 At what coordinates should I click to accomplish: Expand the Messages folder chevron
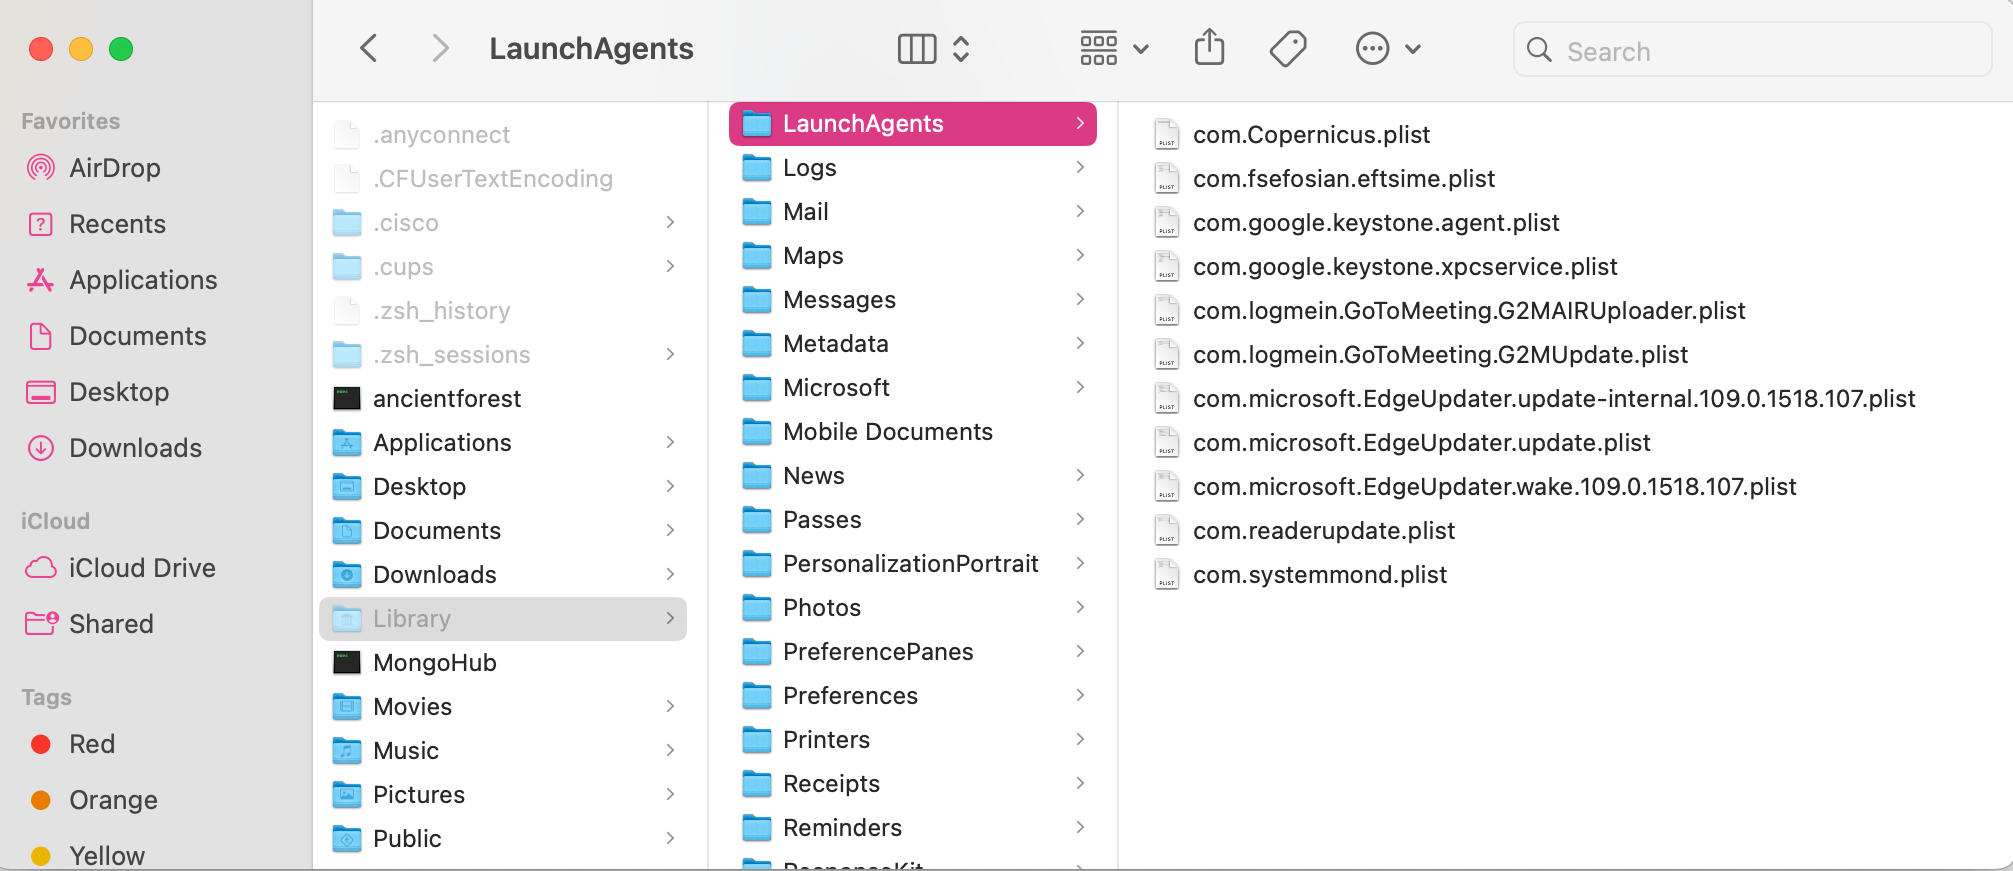1080,299
